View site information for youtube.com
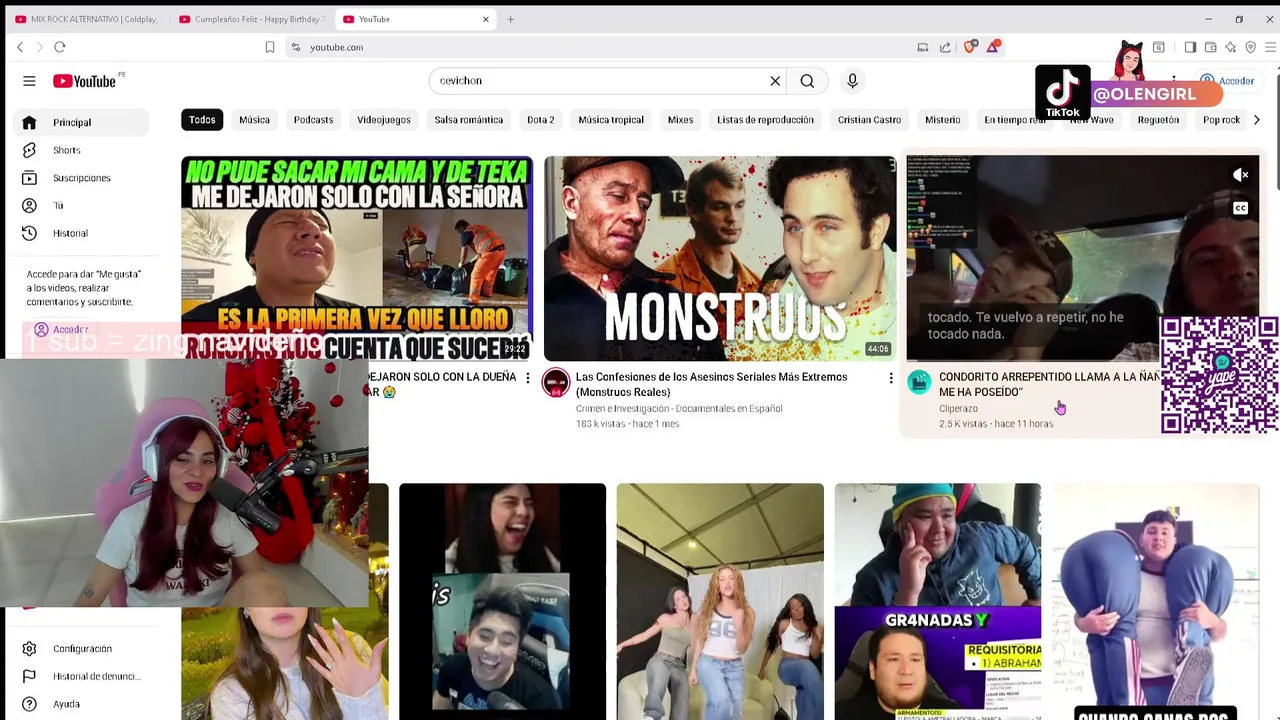The width and height of the screenshot is (1280, 720). (296, 47)
